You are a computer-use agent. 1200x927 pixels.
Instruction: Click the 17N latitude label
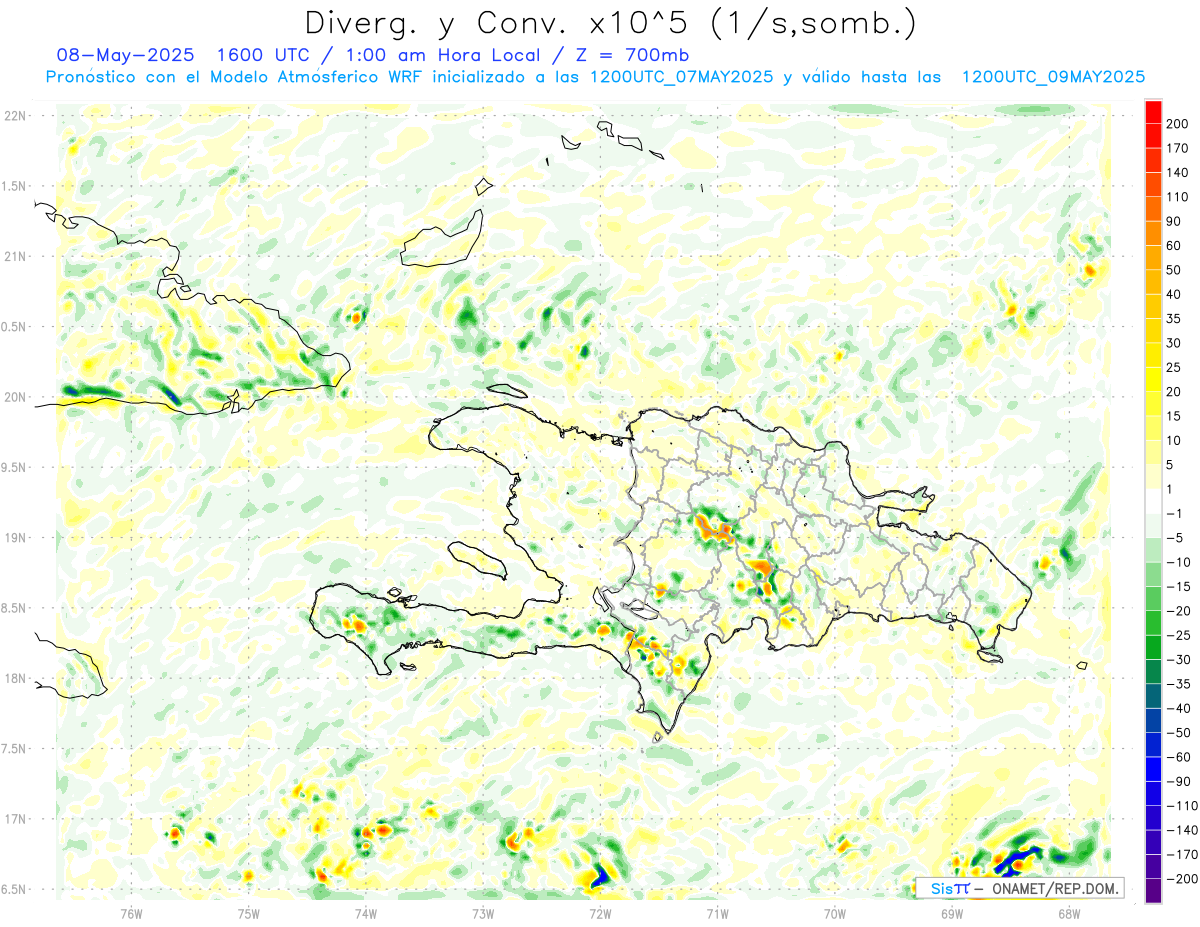[14, 819]
